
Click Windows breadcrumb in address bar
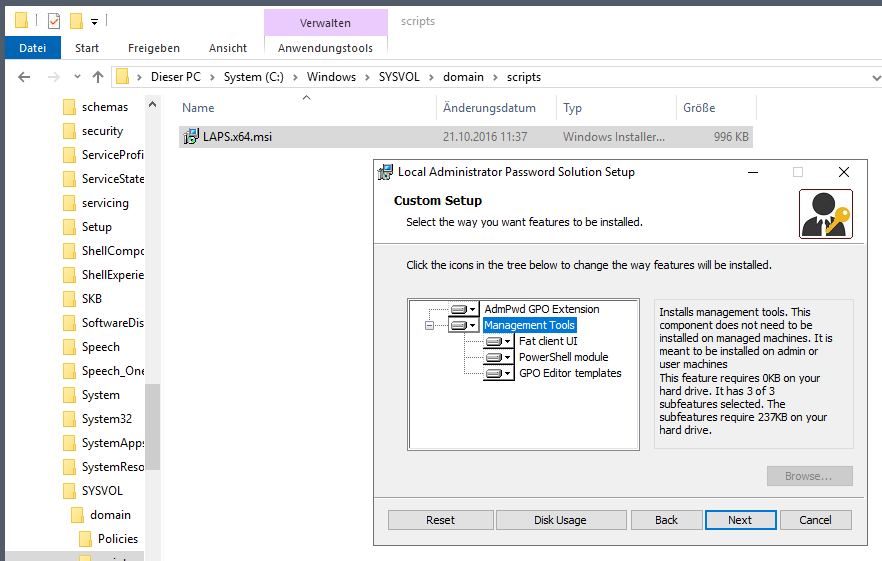coord(331,77)
